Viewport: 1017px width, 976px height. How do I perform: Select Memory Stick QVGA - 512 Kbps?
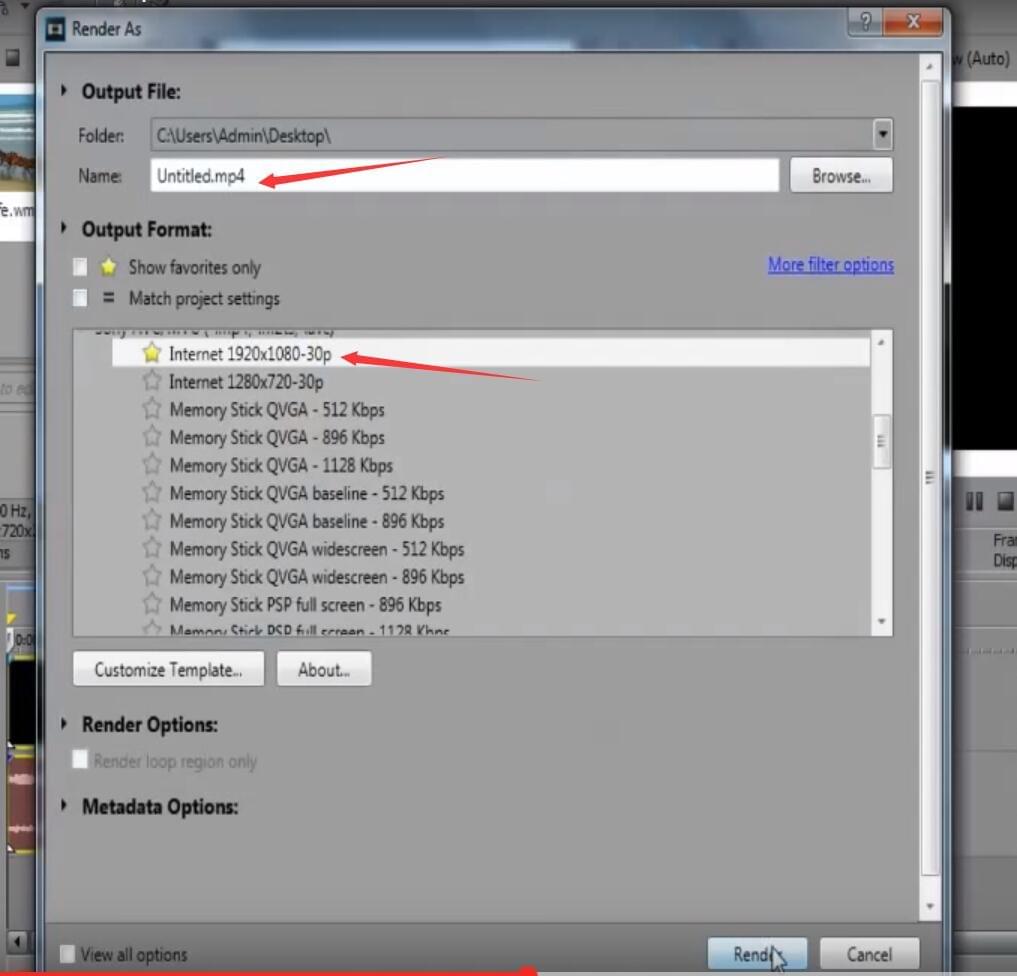(277, 410)
